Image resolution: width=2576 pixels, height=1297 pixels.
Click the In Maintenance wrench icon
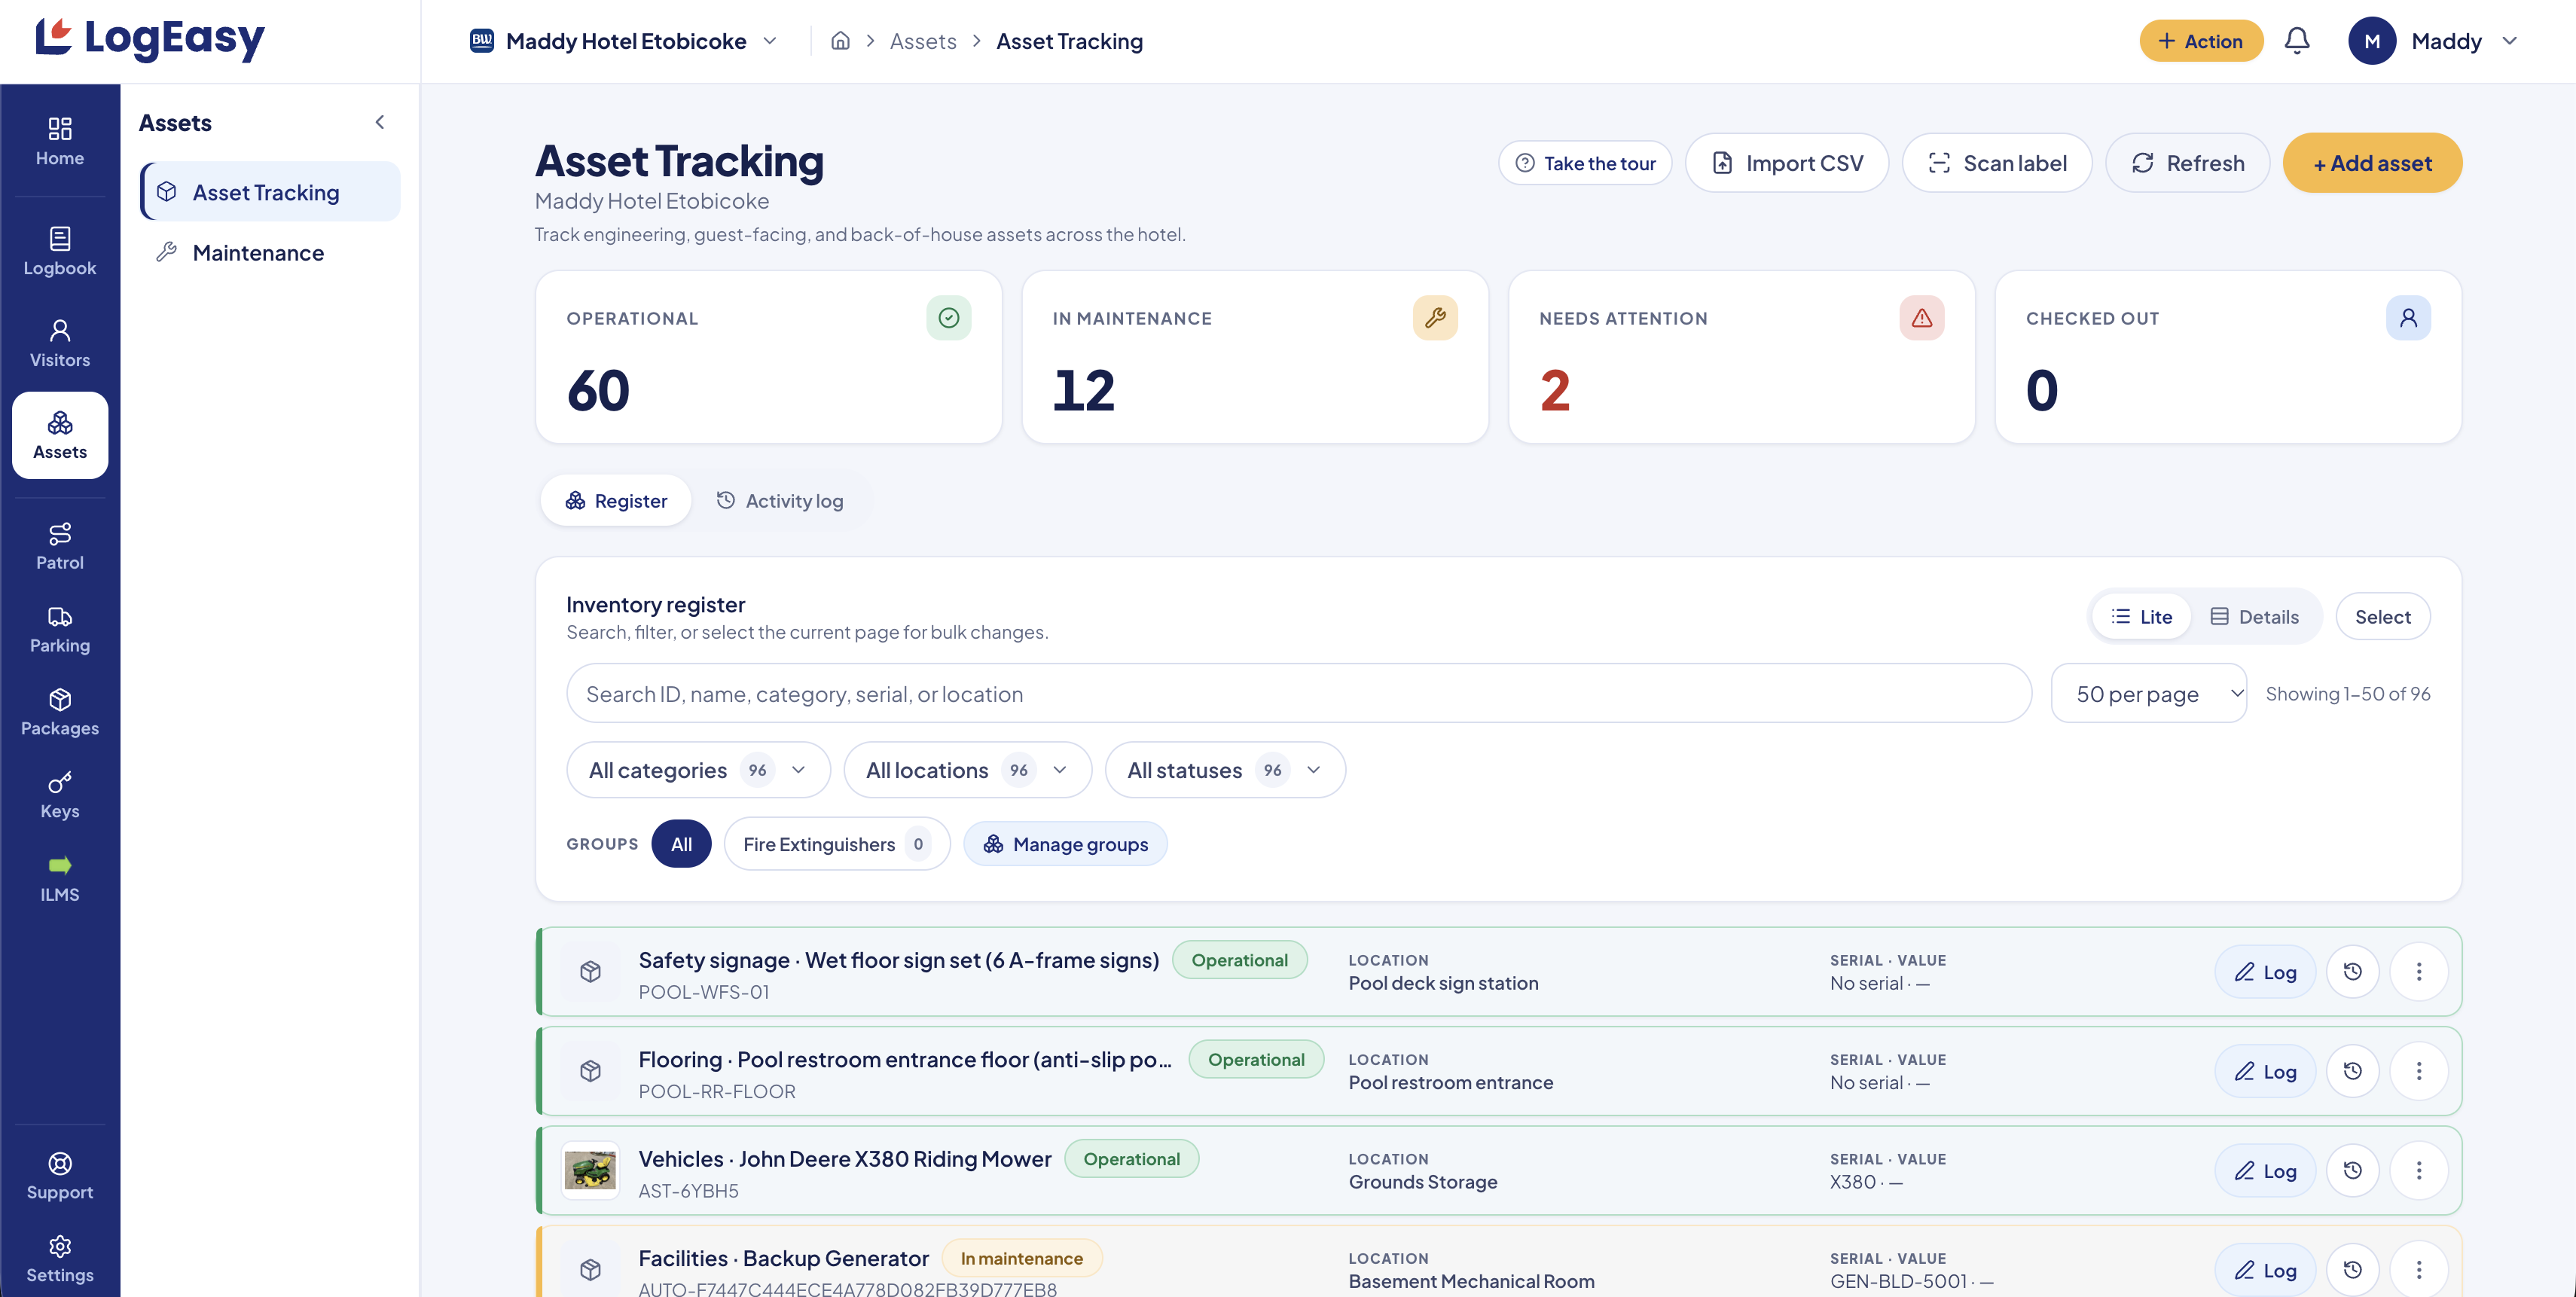[x=1435, y=318]
